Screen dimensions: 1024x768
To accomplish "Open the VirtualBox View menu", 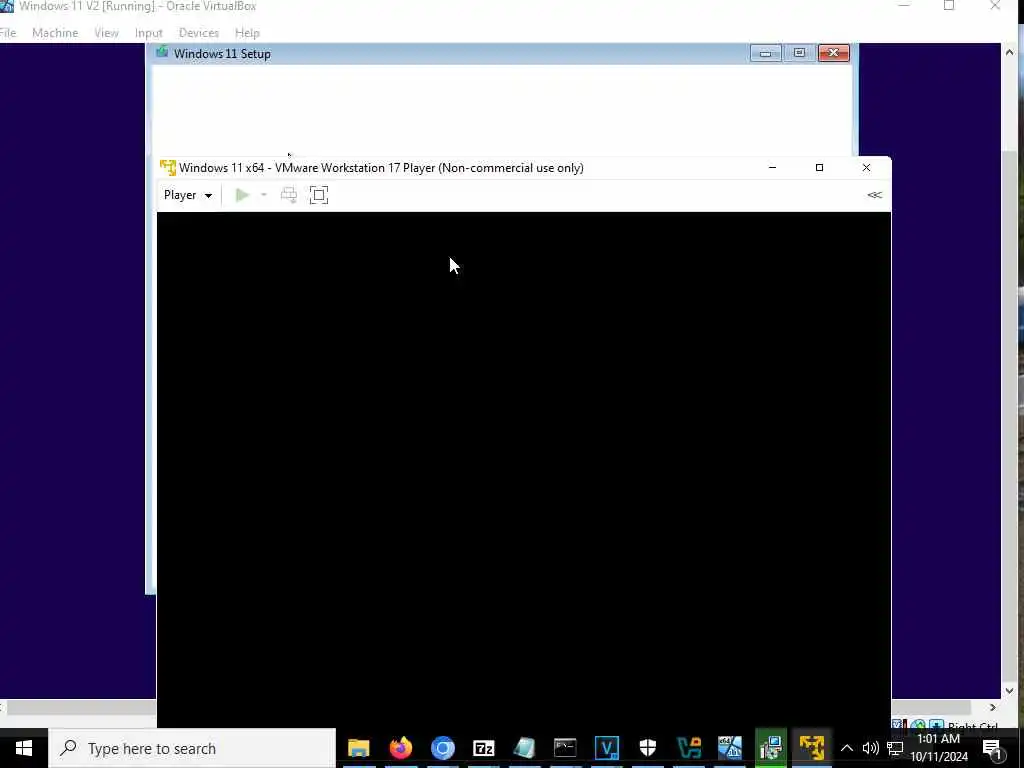I will [106, 33].
